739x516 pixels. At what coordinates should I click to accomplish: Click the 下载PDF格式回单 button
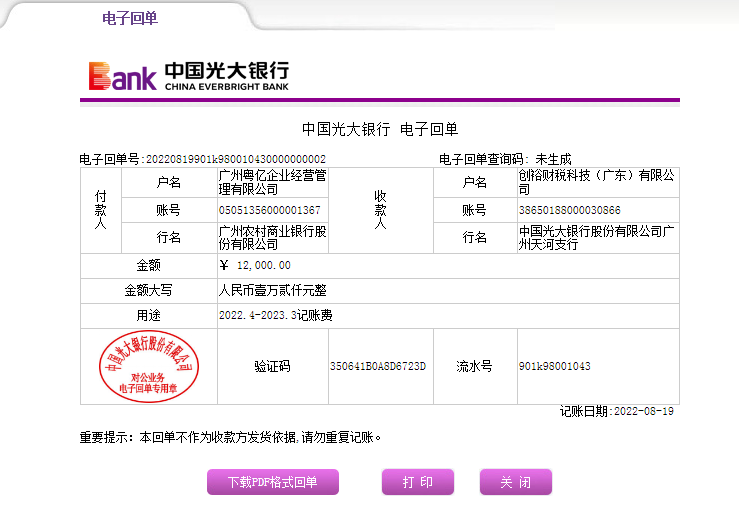click(273, 482)
